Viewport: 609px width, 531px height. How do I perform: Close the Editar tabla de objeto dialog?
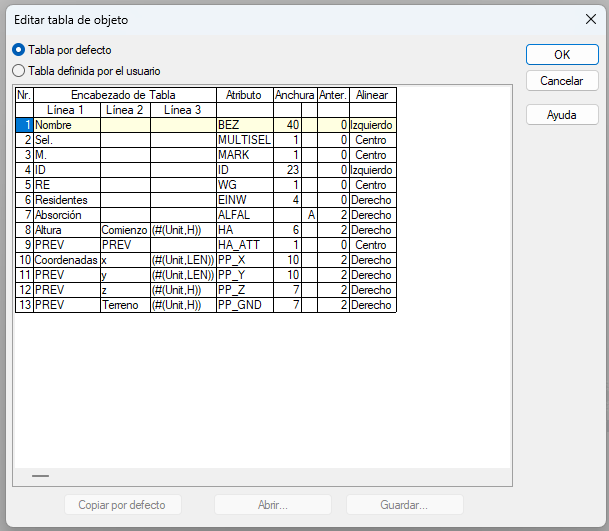(590, 18)
